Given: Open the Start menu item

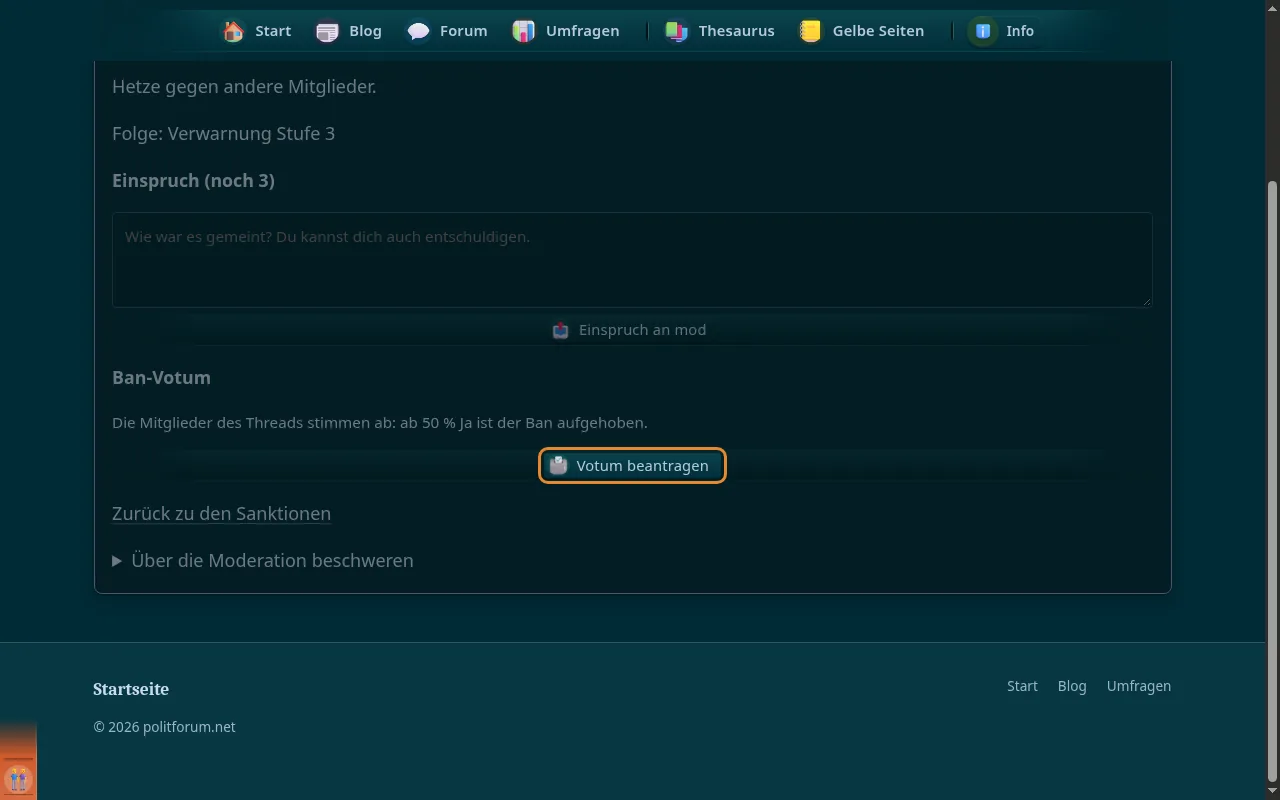Looking at the screenshot, I should point(258,31).
